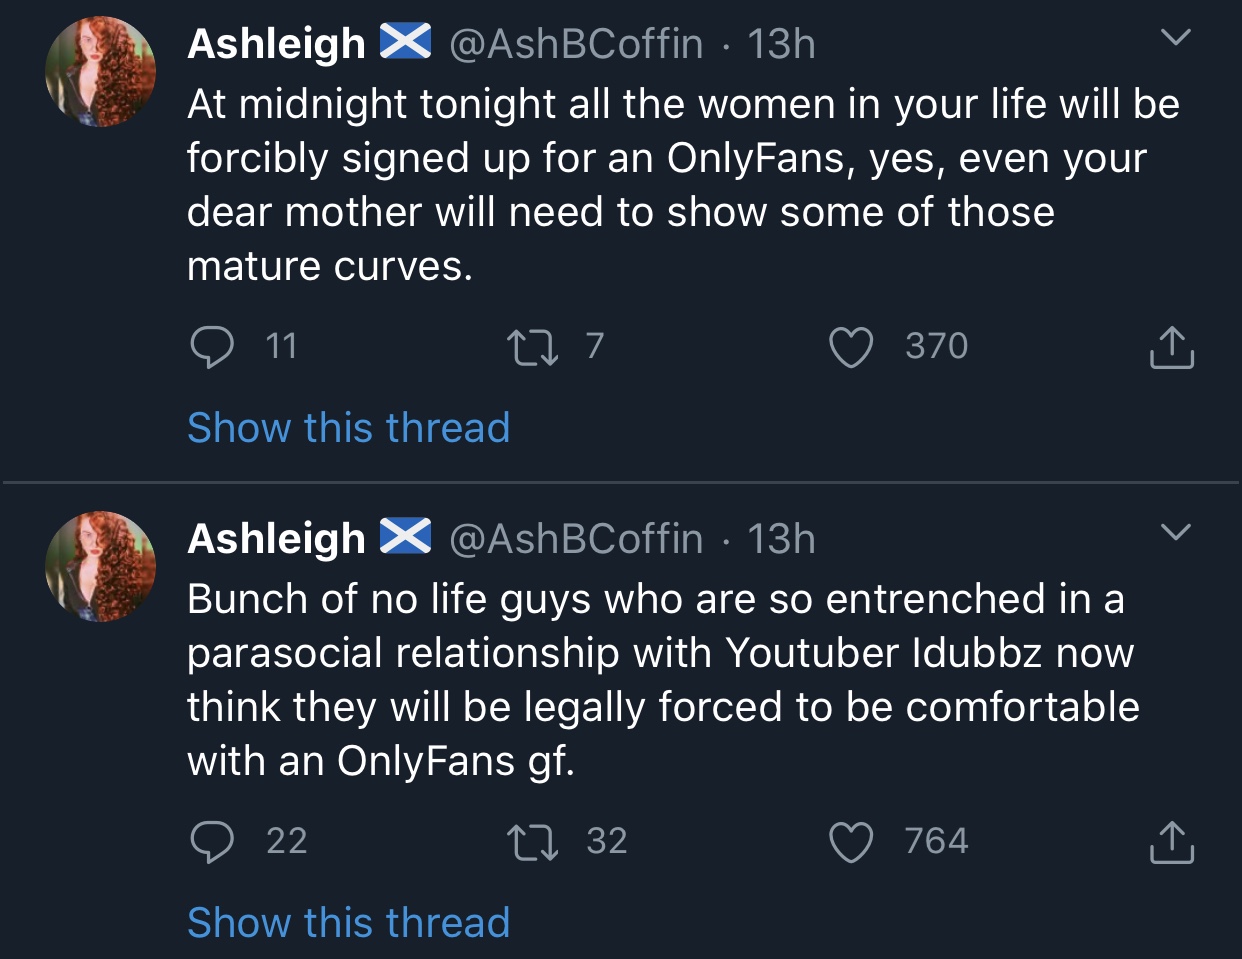Open Ashleigh's profile picture on first tweet

(100, 71)
